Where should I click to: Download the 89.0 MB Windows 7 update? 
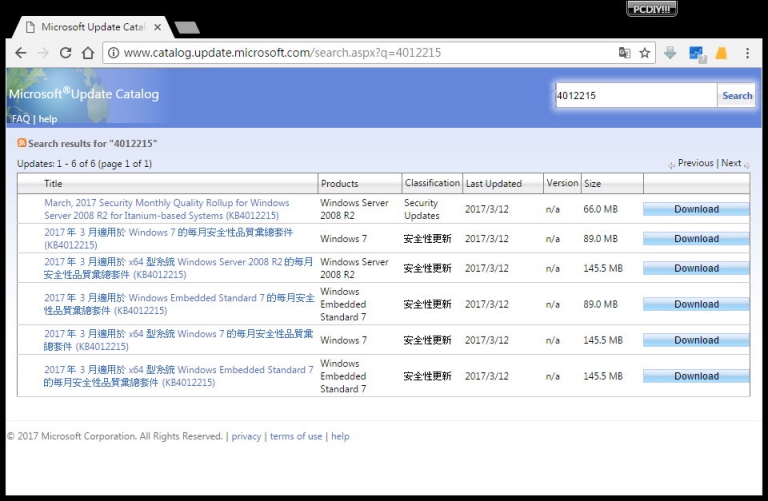696,239
